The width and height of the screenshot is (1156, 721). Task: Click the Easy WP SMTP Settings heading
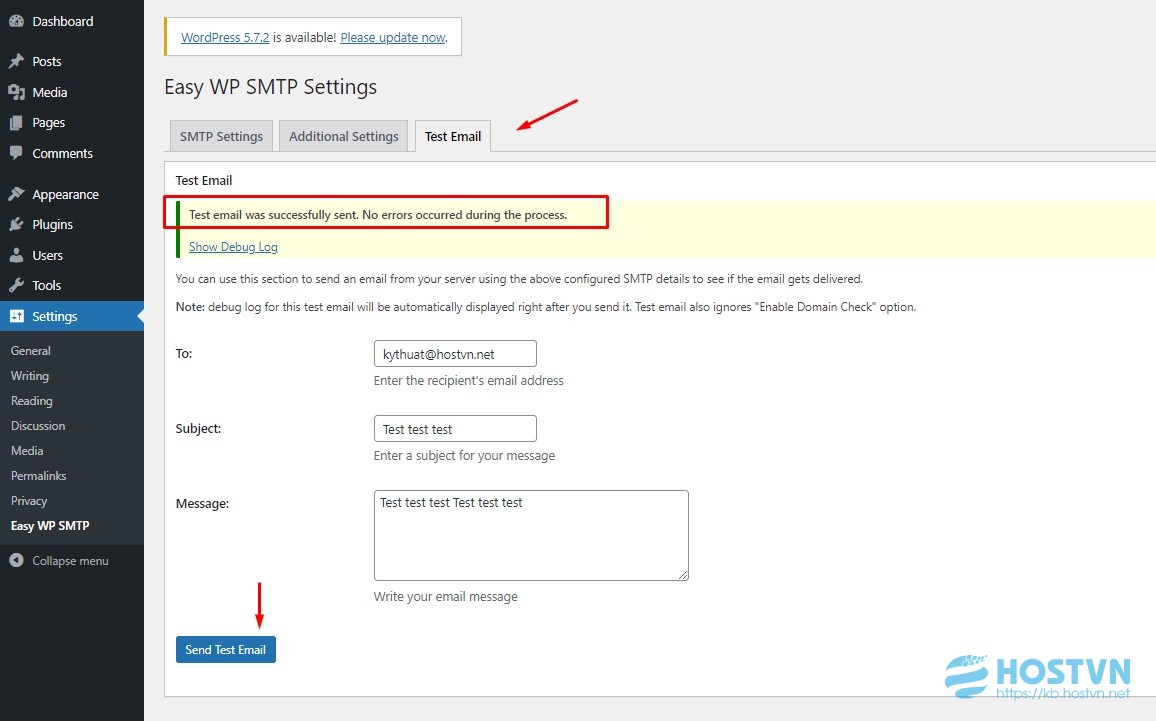(271, 87)
